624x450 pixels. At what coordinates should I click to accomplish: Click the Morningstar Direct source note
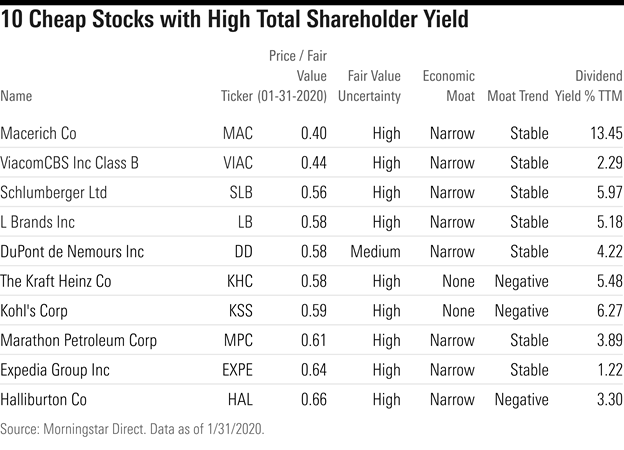133,429
